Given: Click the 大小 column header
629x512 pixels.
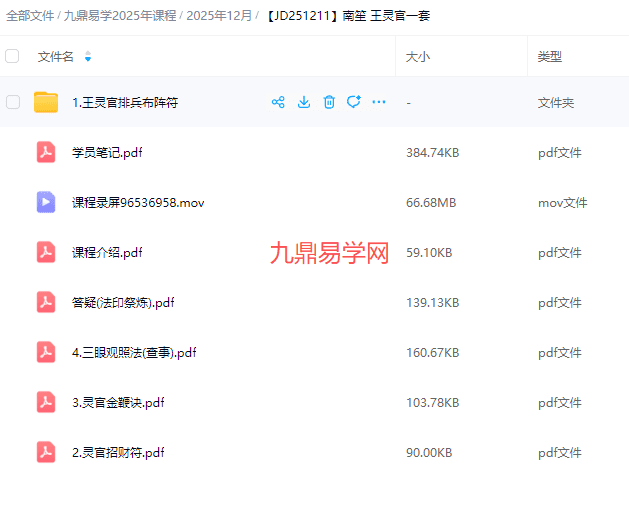Looking at the screenshot, I should [x=417, y=57].
